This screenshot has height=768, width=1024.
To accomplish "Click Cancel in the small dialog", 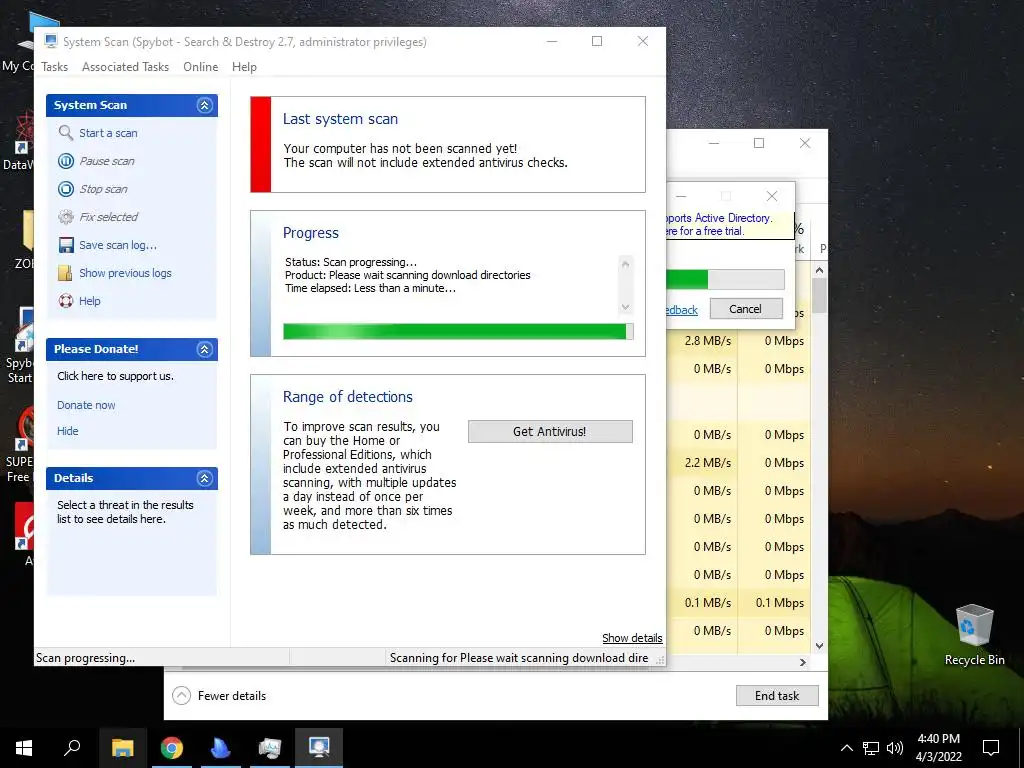I will tap(746, 309).
